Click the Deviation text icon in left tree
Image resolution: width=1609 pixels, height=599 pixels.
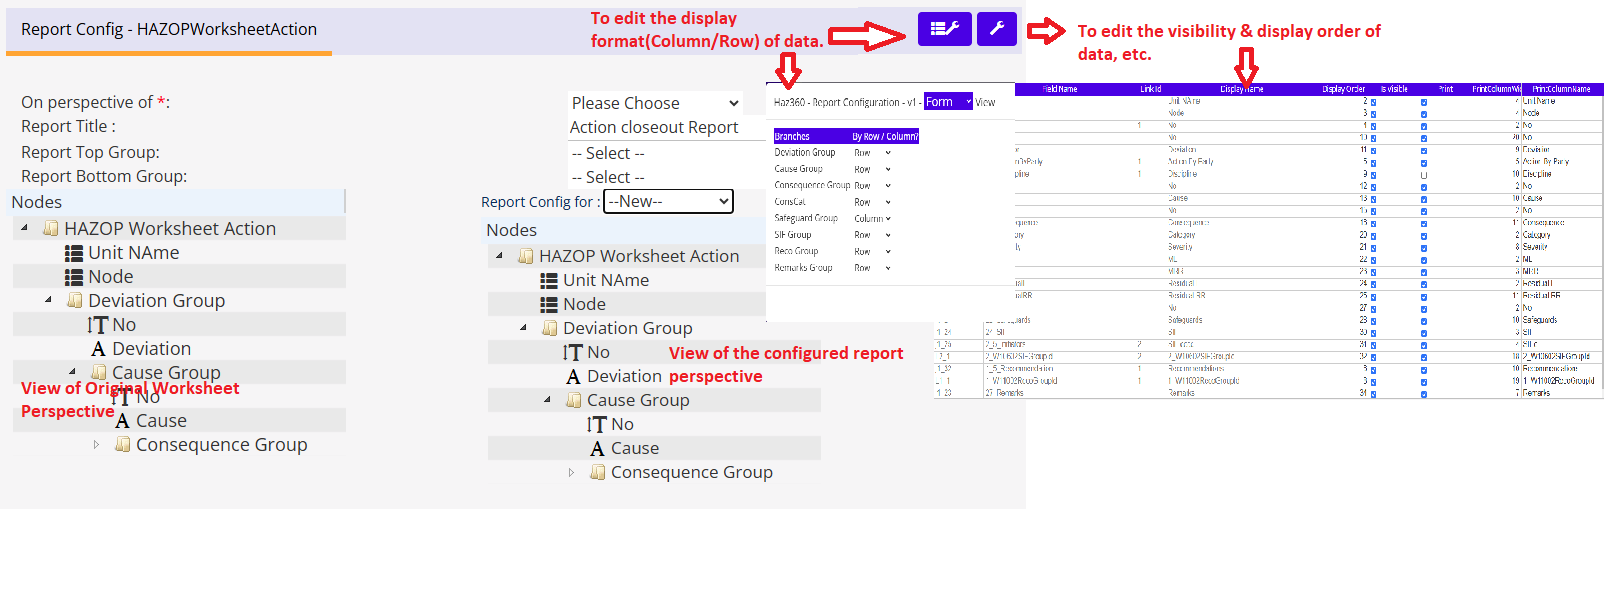98,349
